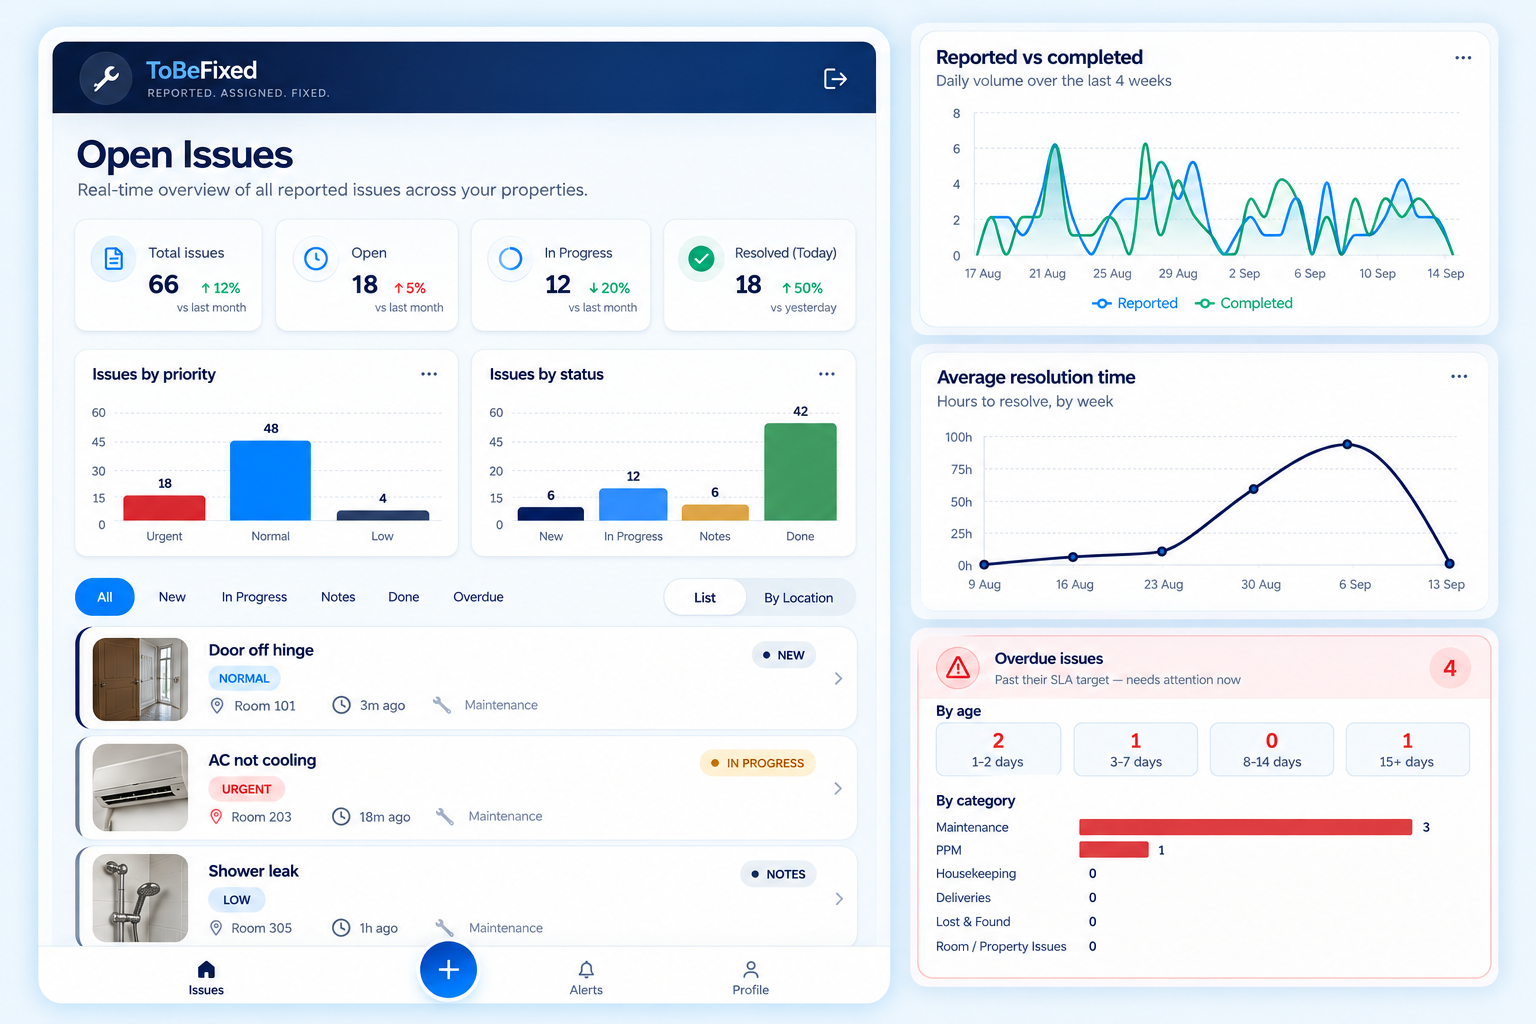Click the 1-2 days overdue card
Screen dimensions: 1536x1024
click(998, 749)
